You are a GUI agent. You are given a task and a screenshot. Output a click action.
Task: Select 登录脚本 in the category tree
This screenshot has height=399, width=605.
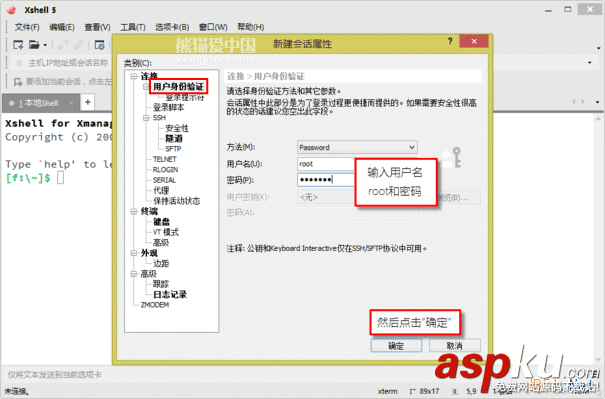[x=169, y=107]
